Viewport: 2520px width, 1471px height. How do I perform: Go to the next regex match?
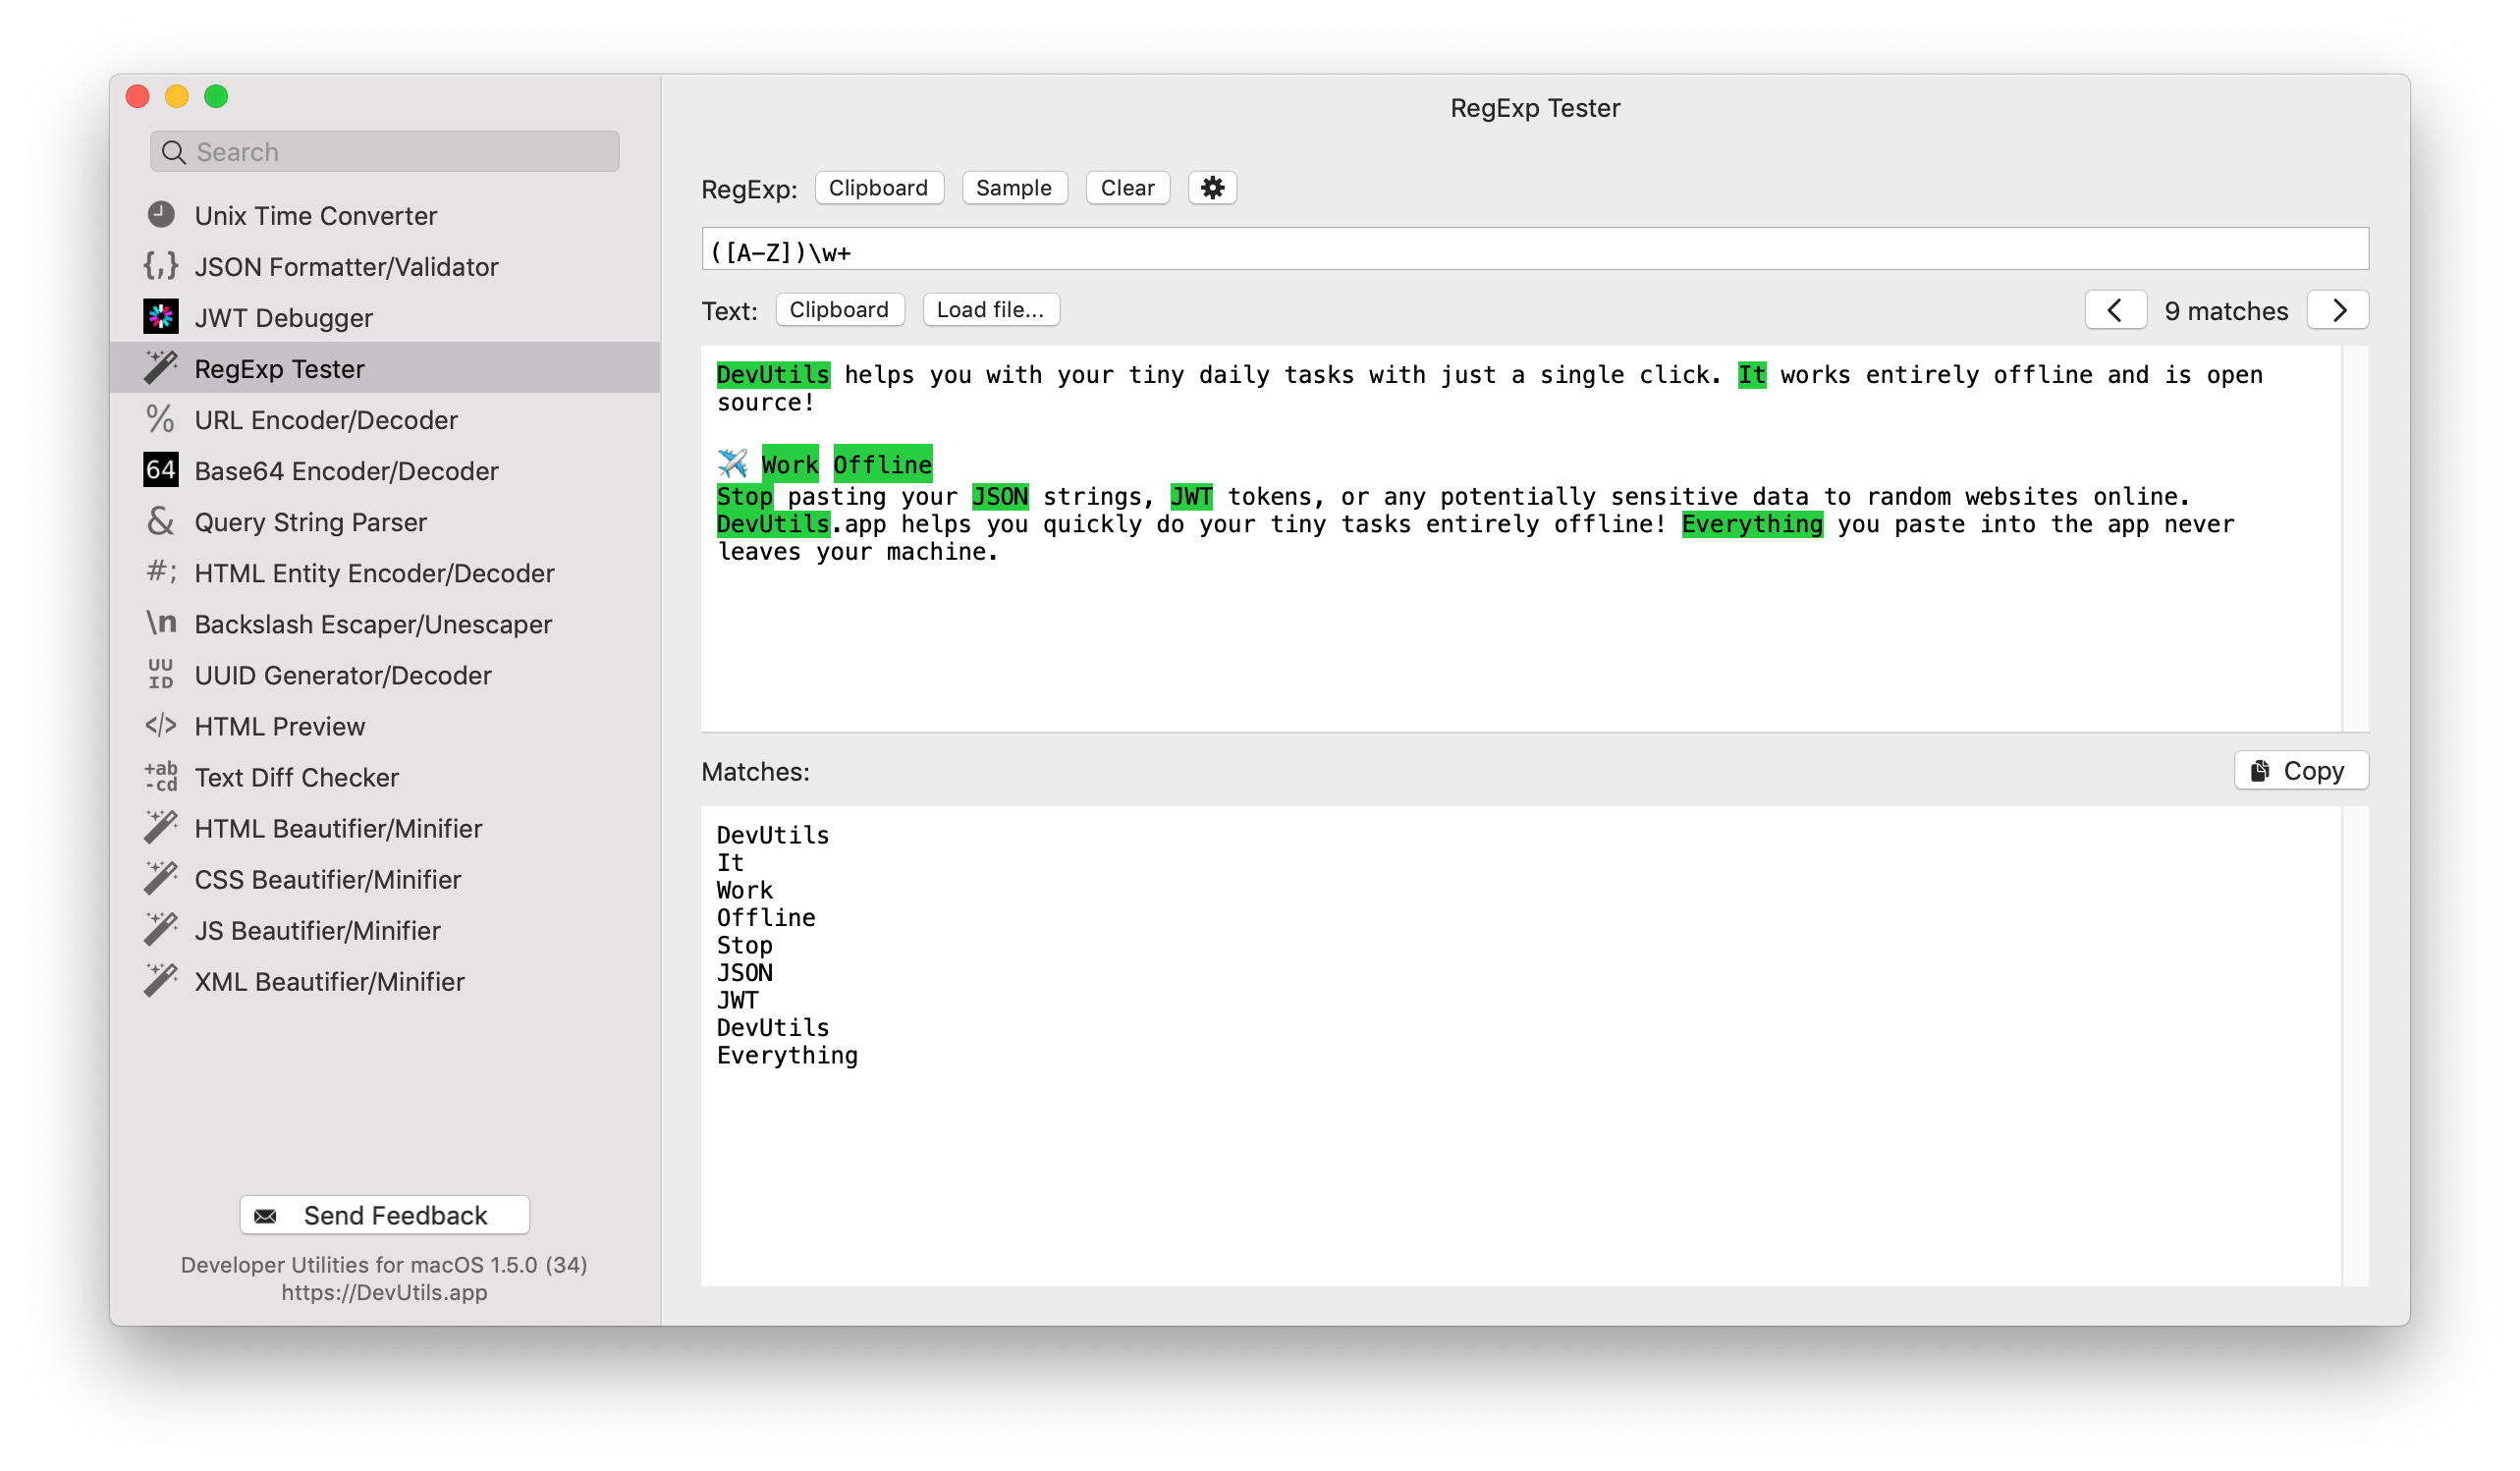pos(2337,310)
